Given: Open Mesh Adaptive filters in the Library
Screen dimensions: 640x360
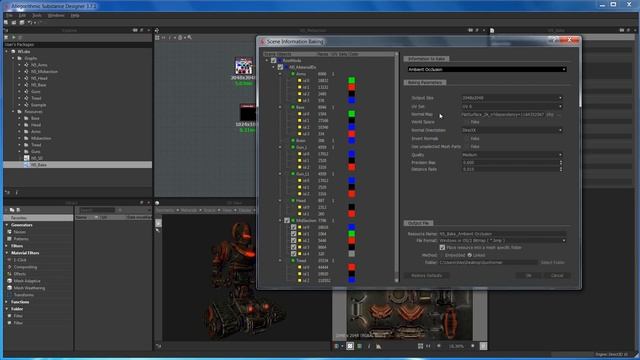Looking at the screenshot, I should (x=27, y=281).
